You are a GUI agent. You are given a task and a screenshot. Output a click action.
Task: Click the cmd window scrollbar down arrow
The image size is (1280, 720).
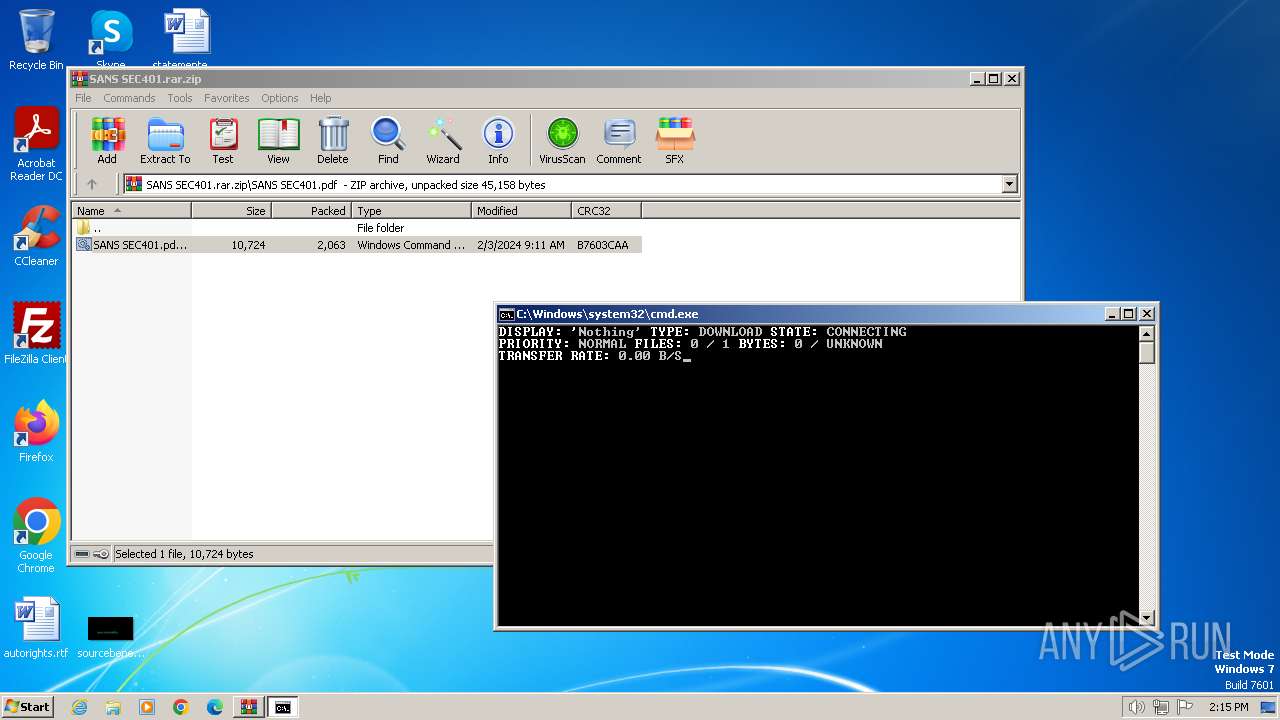click(1147, 618)
